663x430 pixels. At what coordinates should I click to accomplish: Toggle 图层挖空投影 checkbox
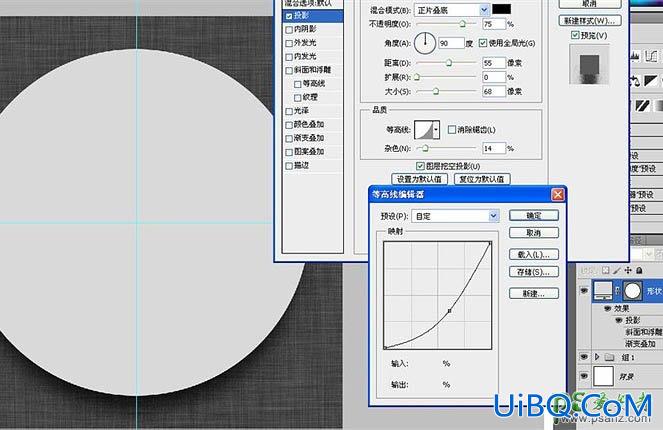pyautogui.click(x=420, y=166)
